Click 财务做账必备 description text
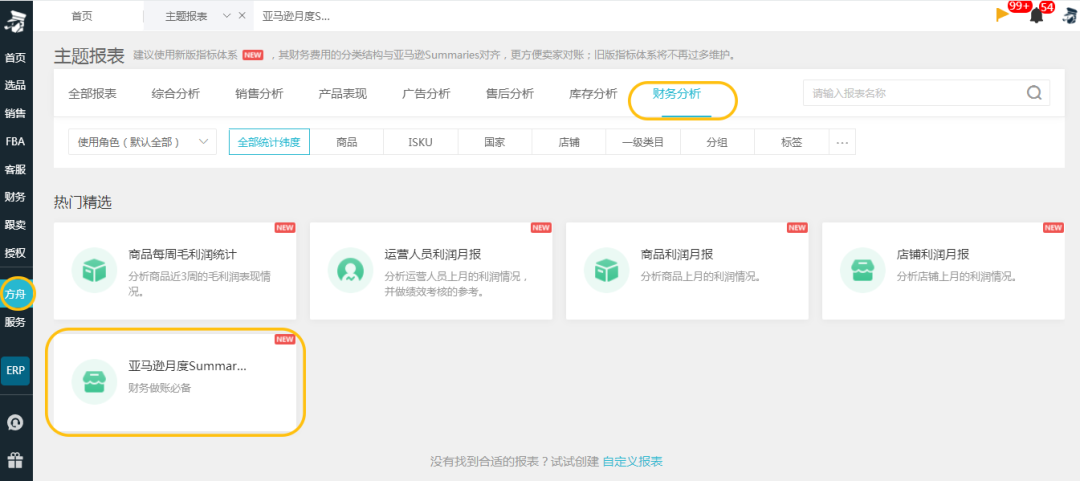Screen dimensions: 1080x481 click(x=160, y=388)
